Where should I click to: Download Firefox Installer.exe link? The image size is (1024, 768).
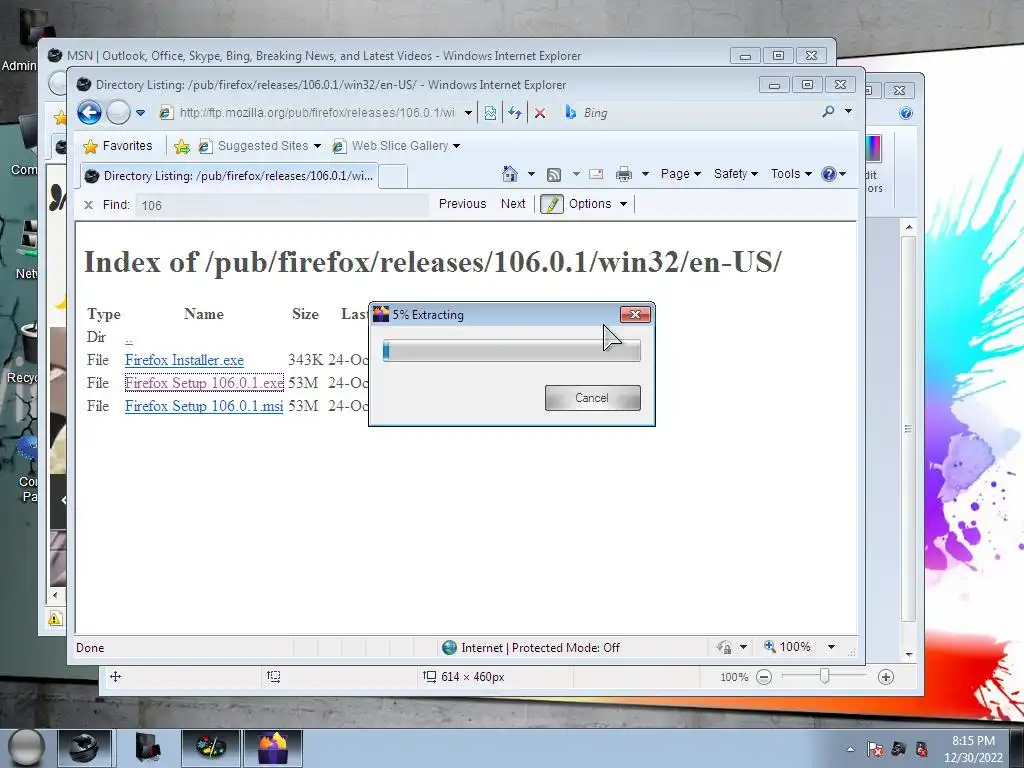(x=184, y=360)
